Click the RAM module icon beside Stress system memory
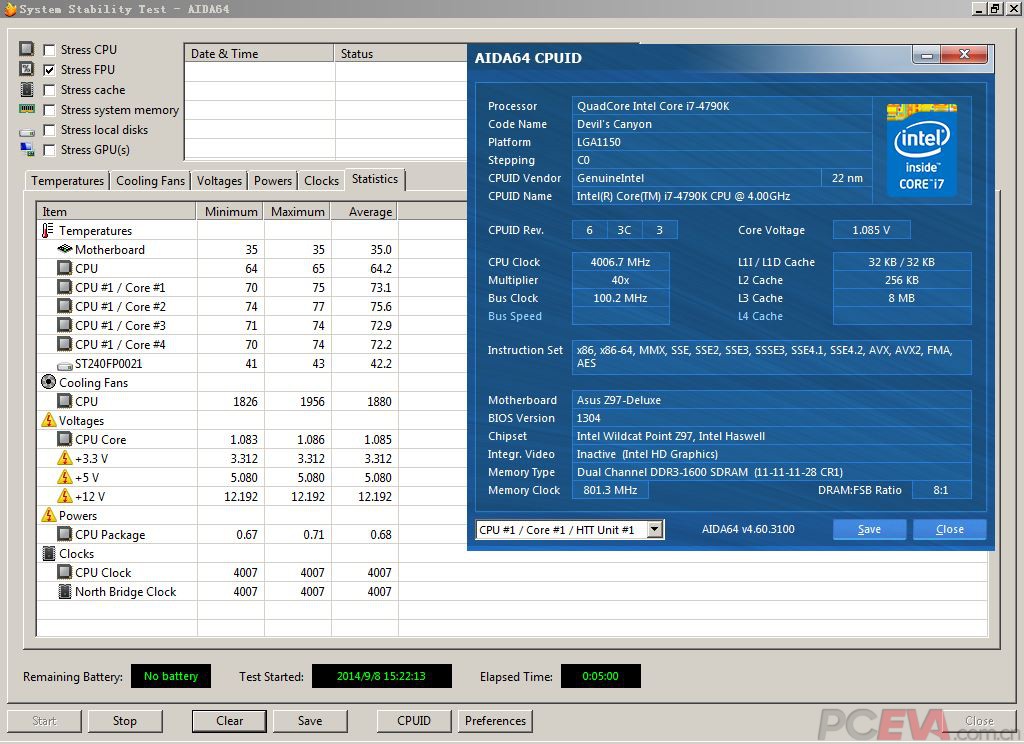Screen dimensions: 1024x744 tap(27, 109)
